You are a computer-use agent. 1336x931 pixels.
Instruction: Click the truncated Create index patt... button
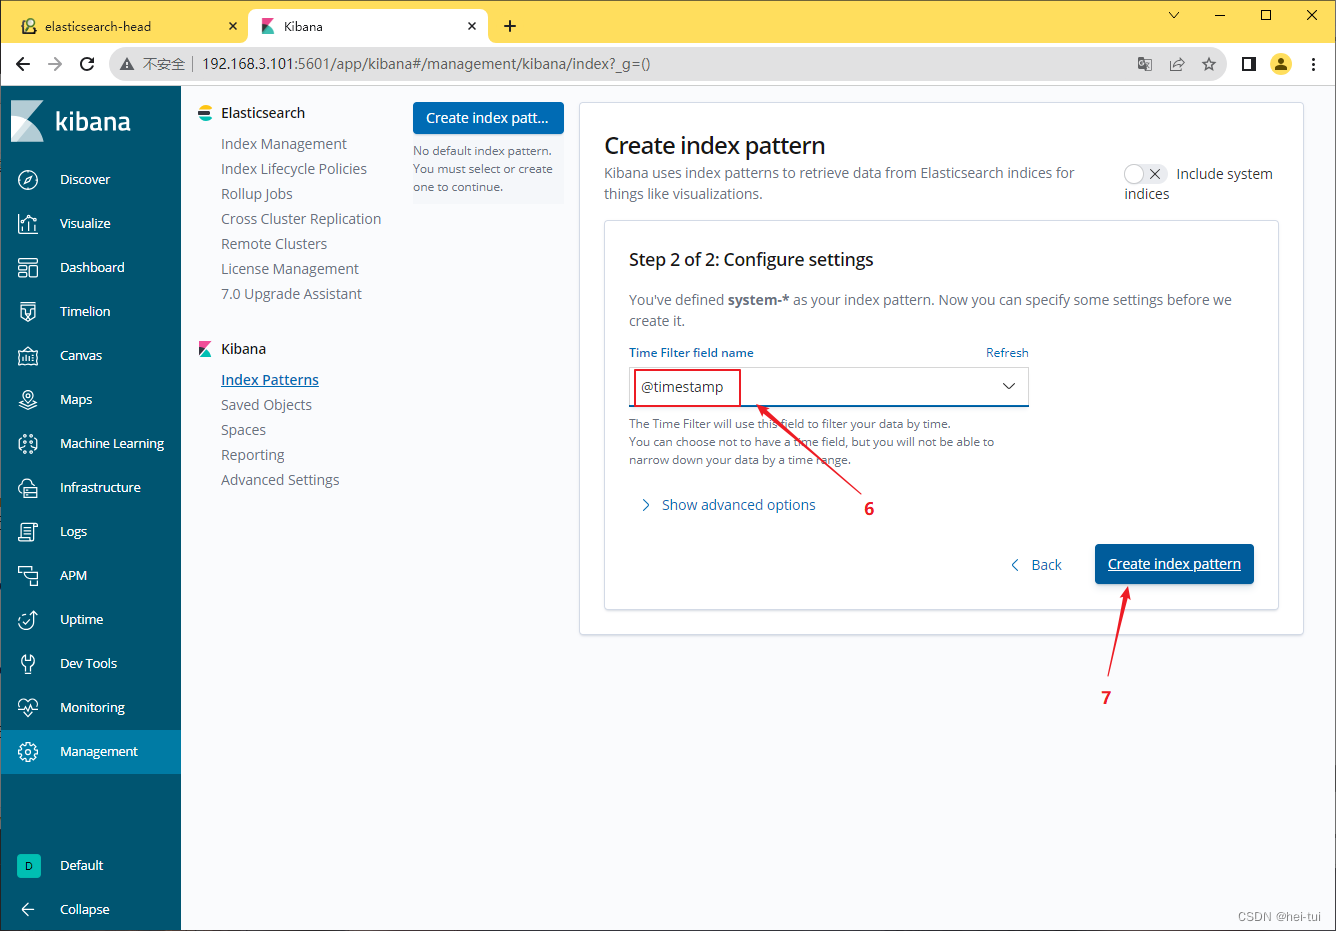coord(488,118)
